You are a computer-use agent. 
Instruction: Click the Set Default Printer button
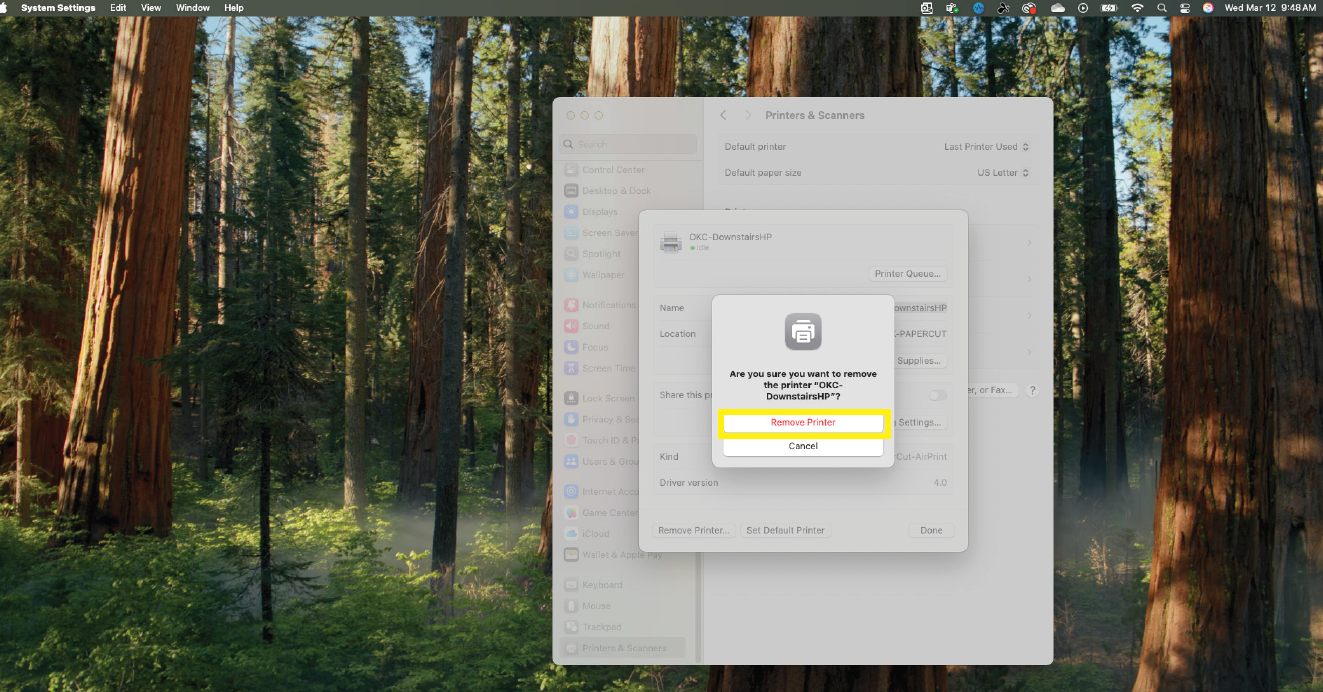point(786,530)
